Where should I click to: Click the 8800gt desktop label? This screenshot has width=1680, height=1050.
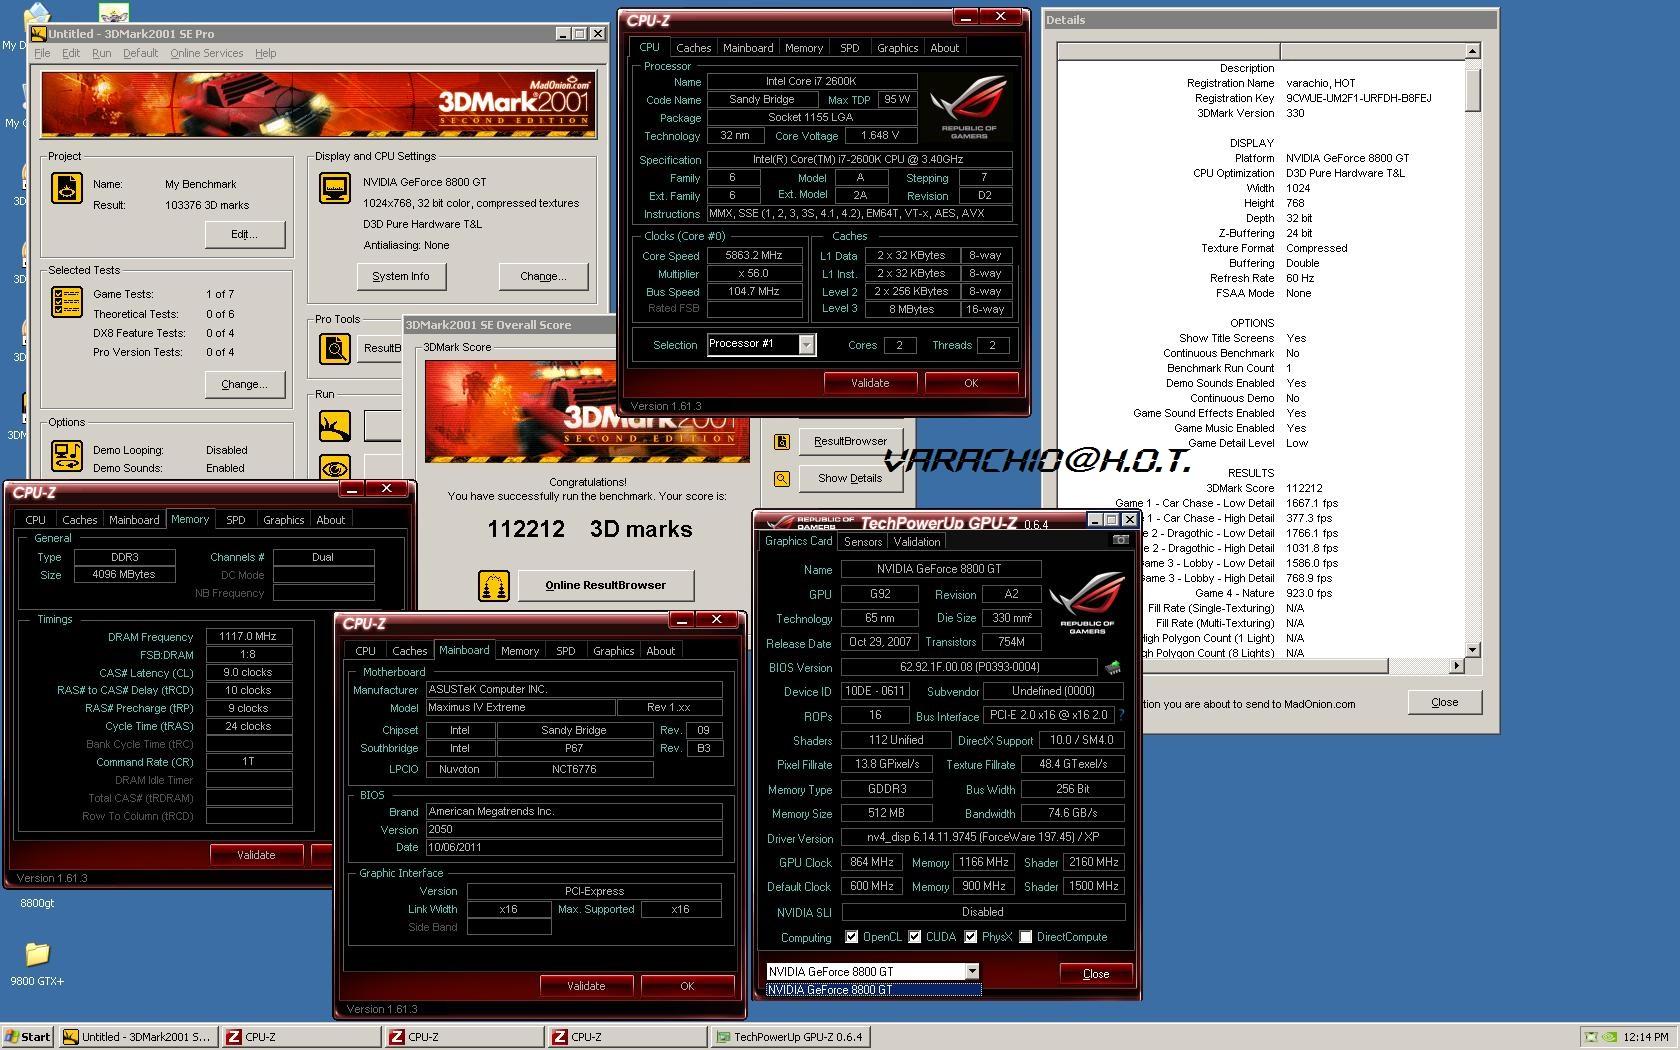tap(37, 903)
